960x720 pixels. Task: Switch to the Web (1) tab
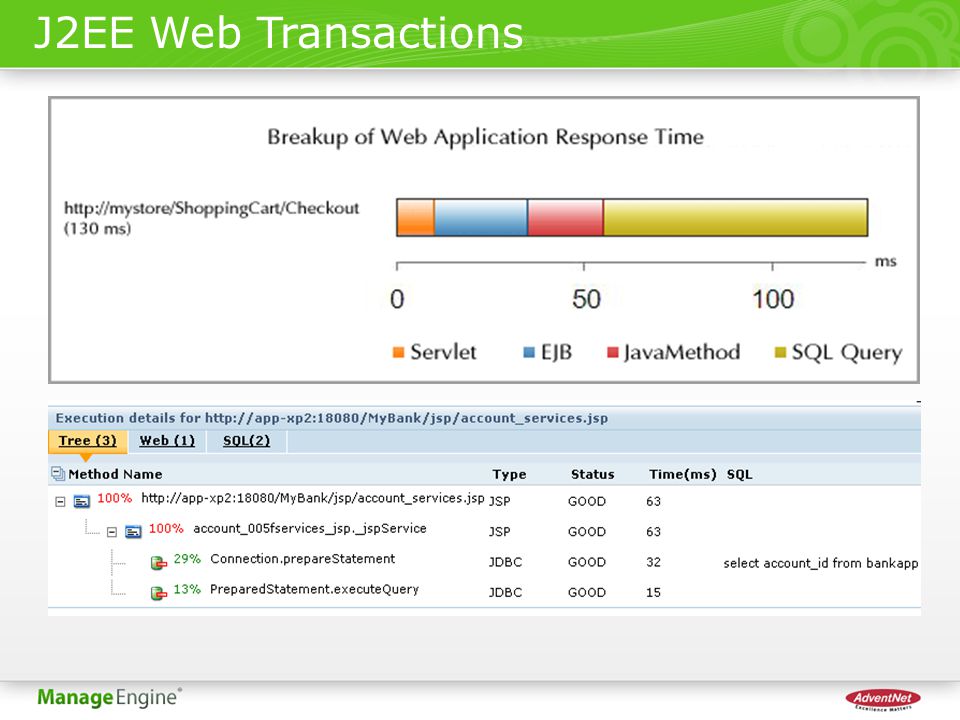[167, 441]
